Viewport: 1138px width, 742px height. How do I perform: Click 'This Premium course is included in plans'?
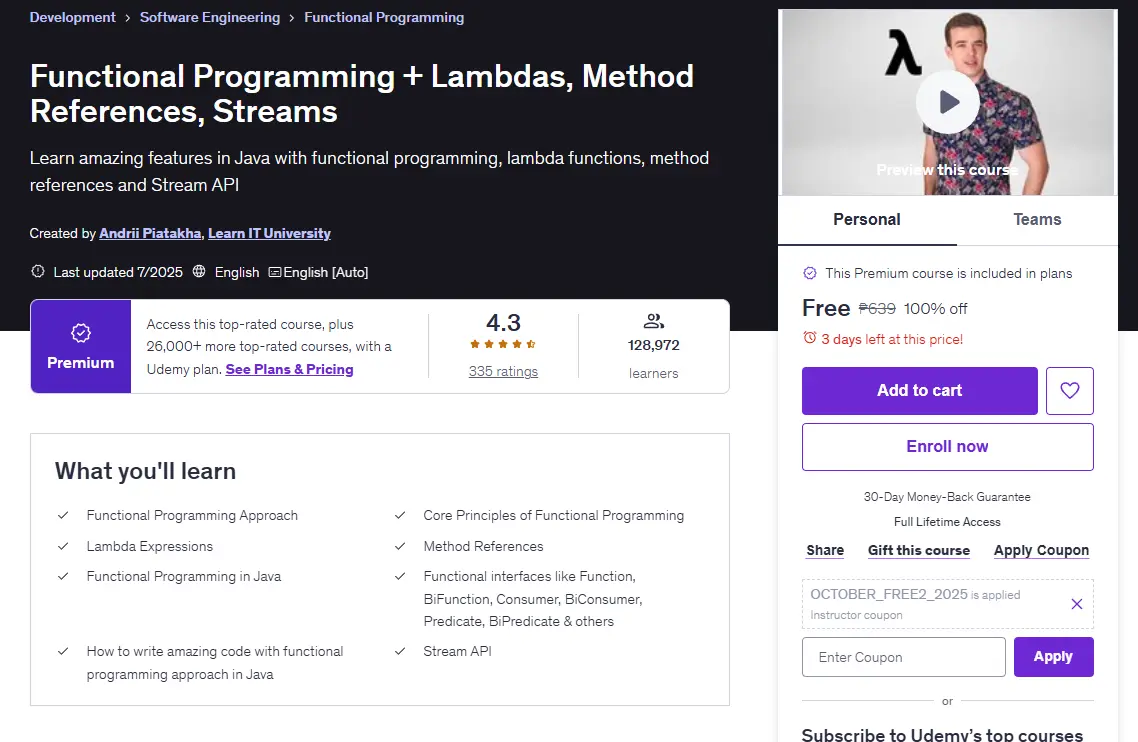[x=949, y=273]
